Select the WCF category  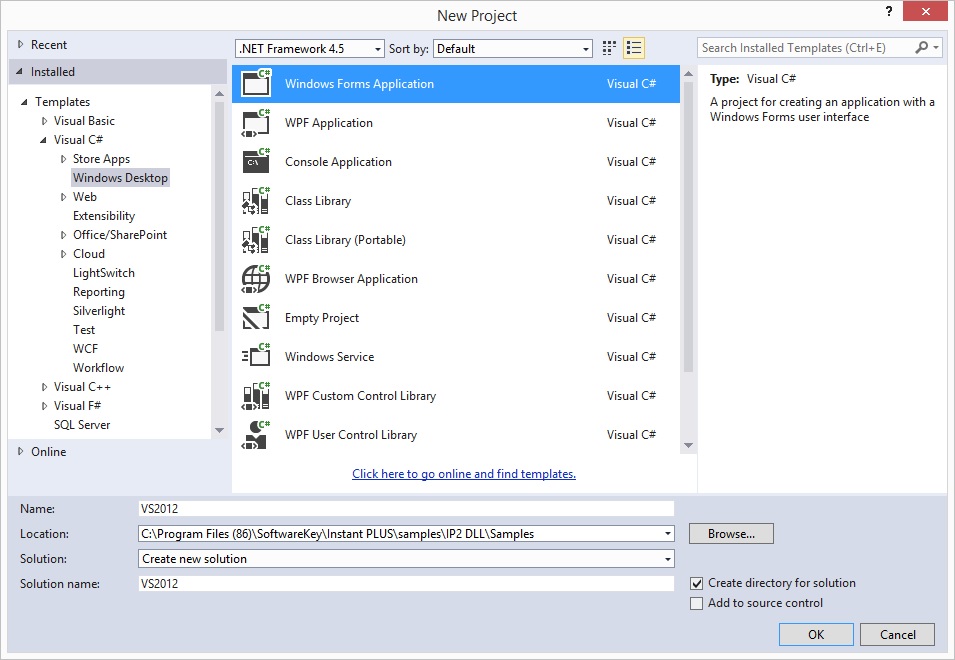coord(85,348)
